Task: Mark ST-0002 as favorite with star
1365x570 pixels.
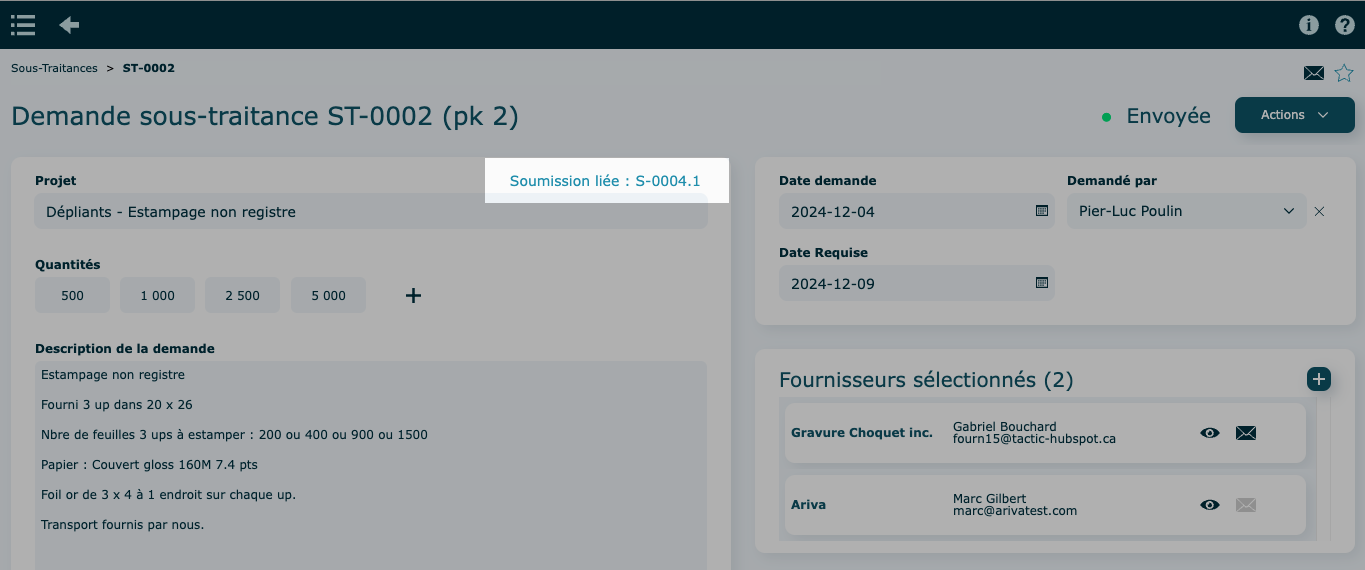Action: [x=1343, y=73]
